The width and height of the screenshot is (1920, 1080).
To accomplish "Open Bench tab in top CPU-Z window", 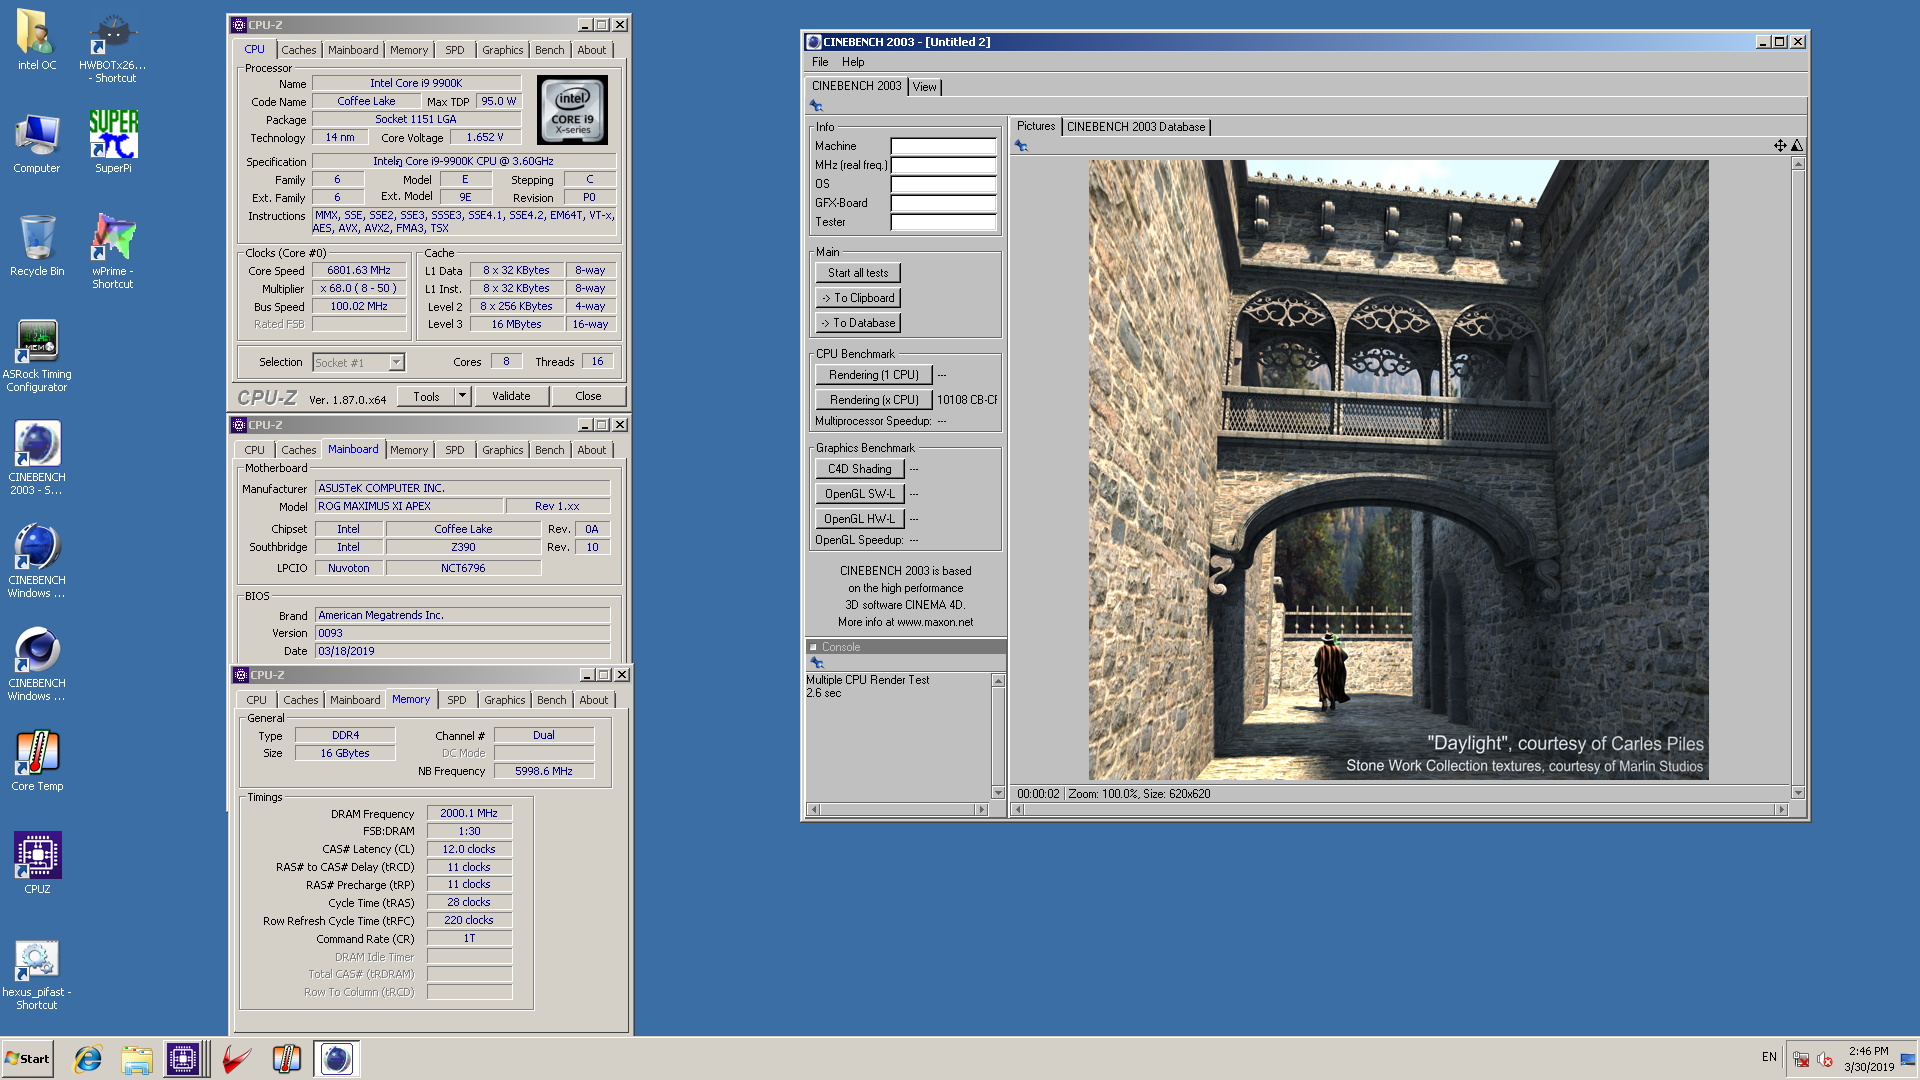I will [549, 50].
